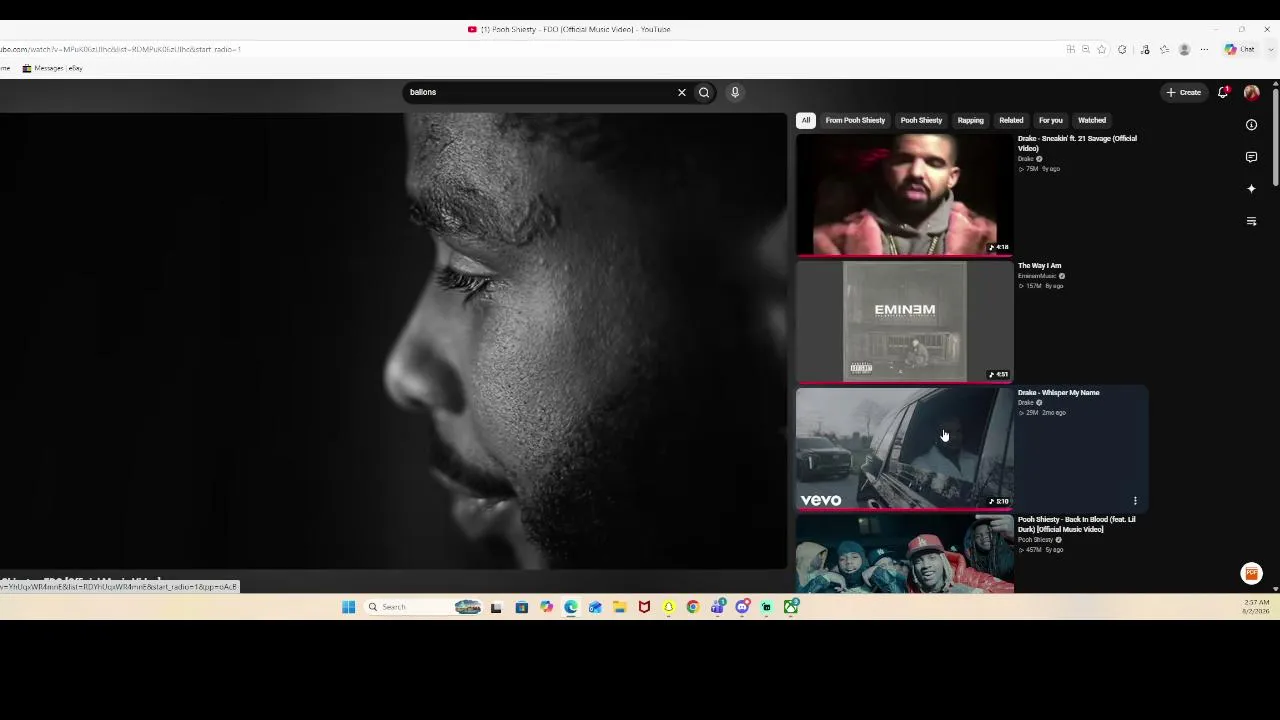The height and width of the screenshot is (720, 1280).
Task: Switch to Microsoft Edge on taskbar
Action: click(571, 607)
